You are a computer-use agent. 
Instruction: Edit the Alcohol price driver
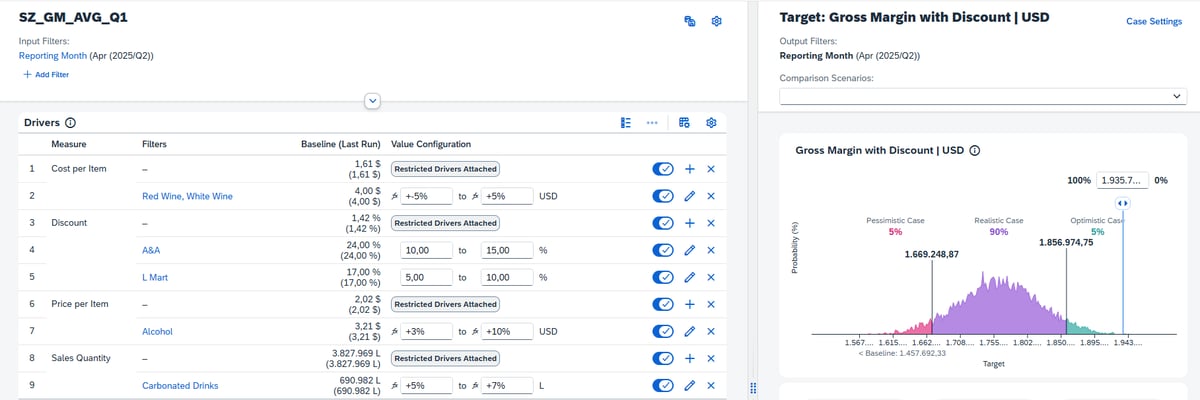point(690,331)
